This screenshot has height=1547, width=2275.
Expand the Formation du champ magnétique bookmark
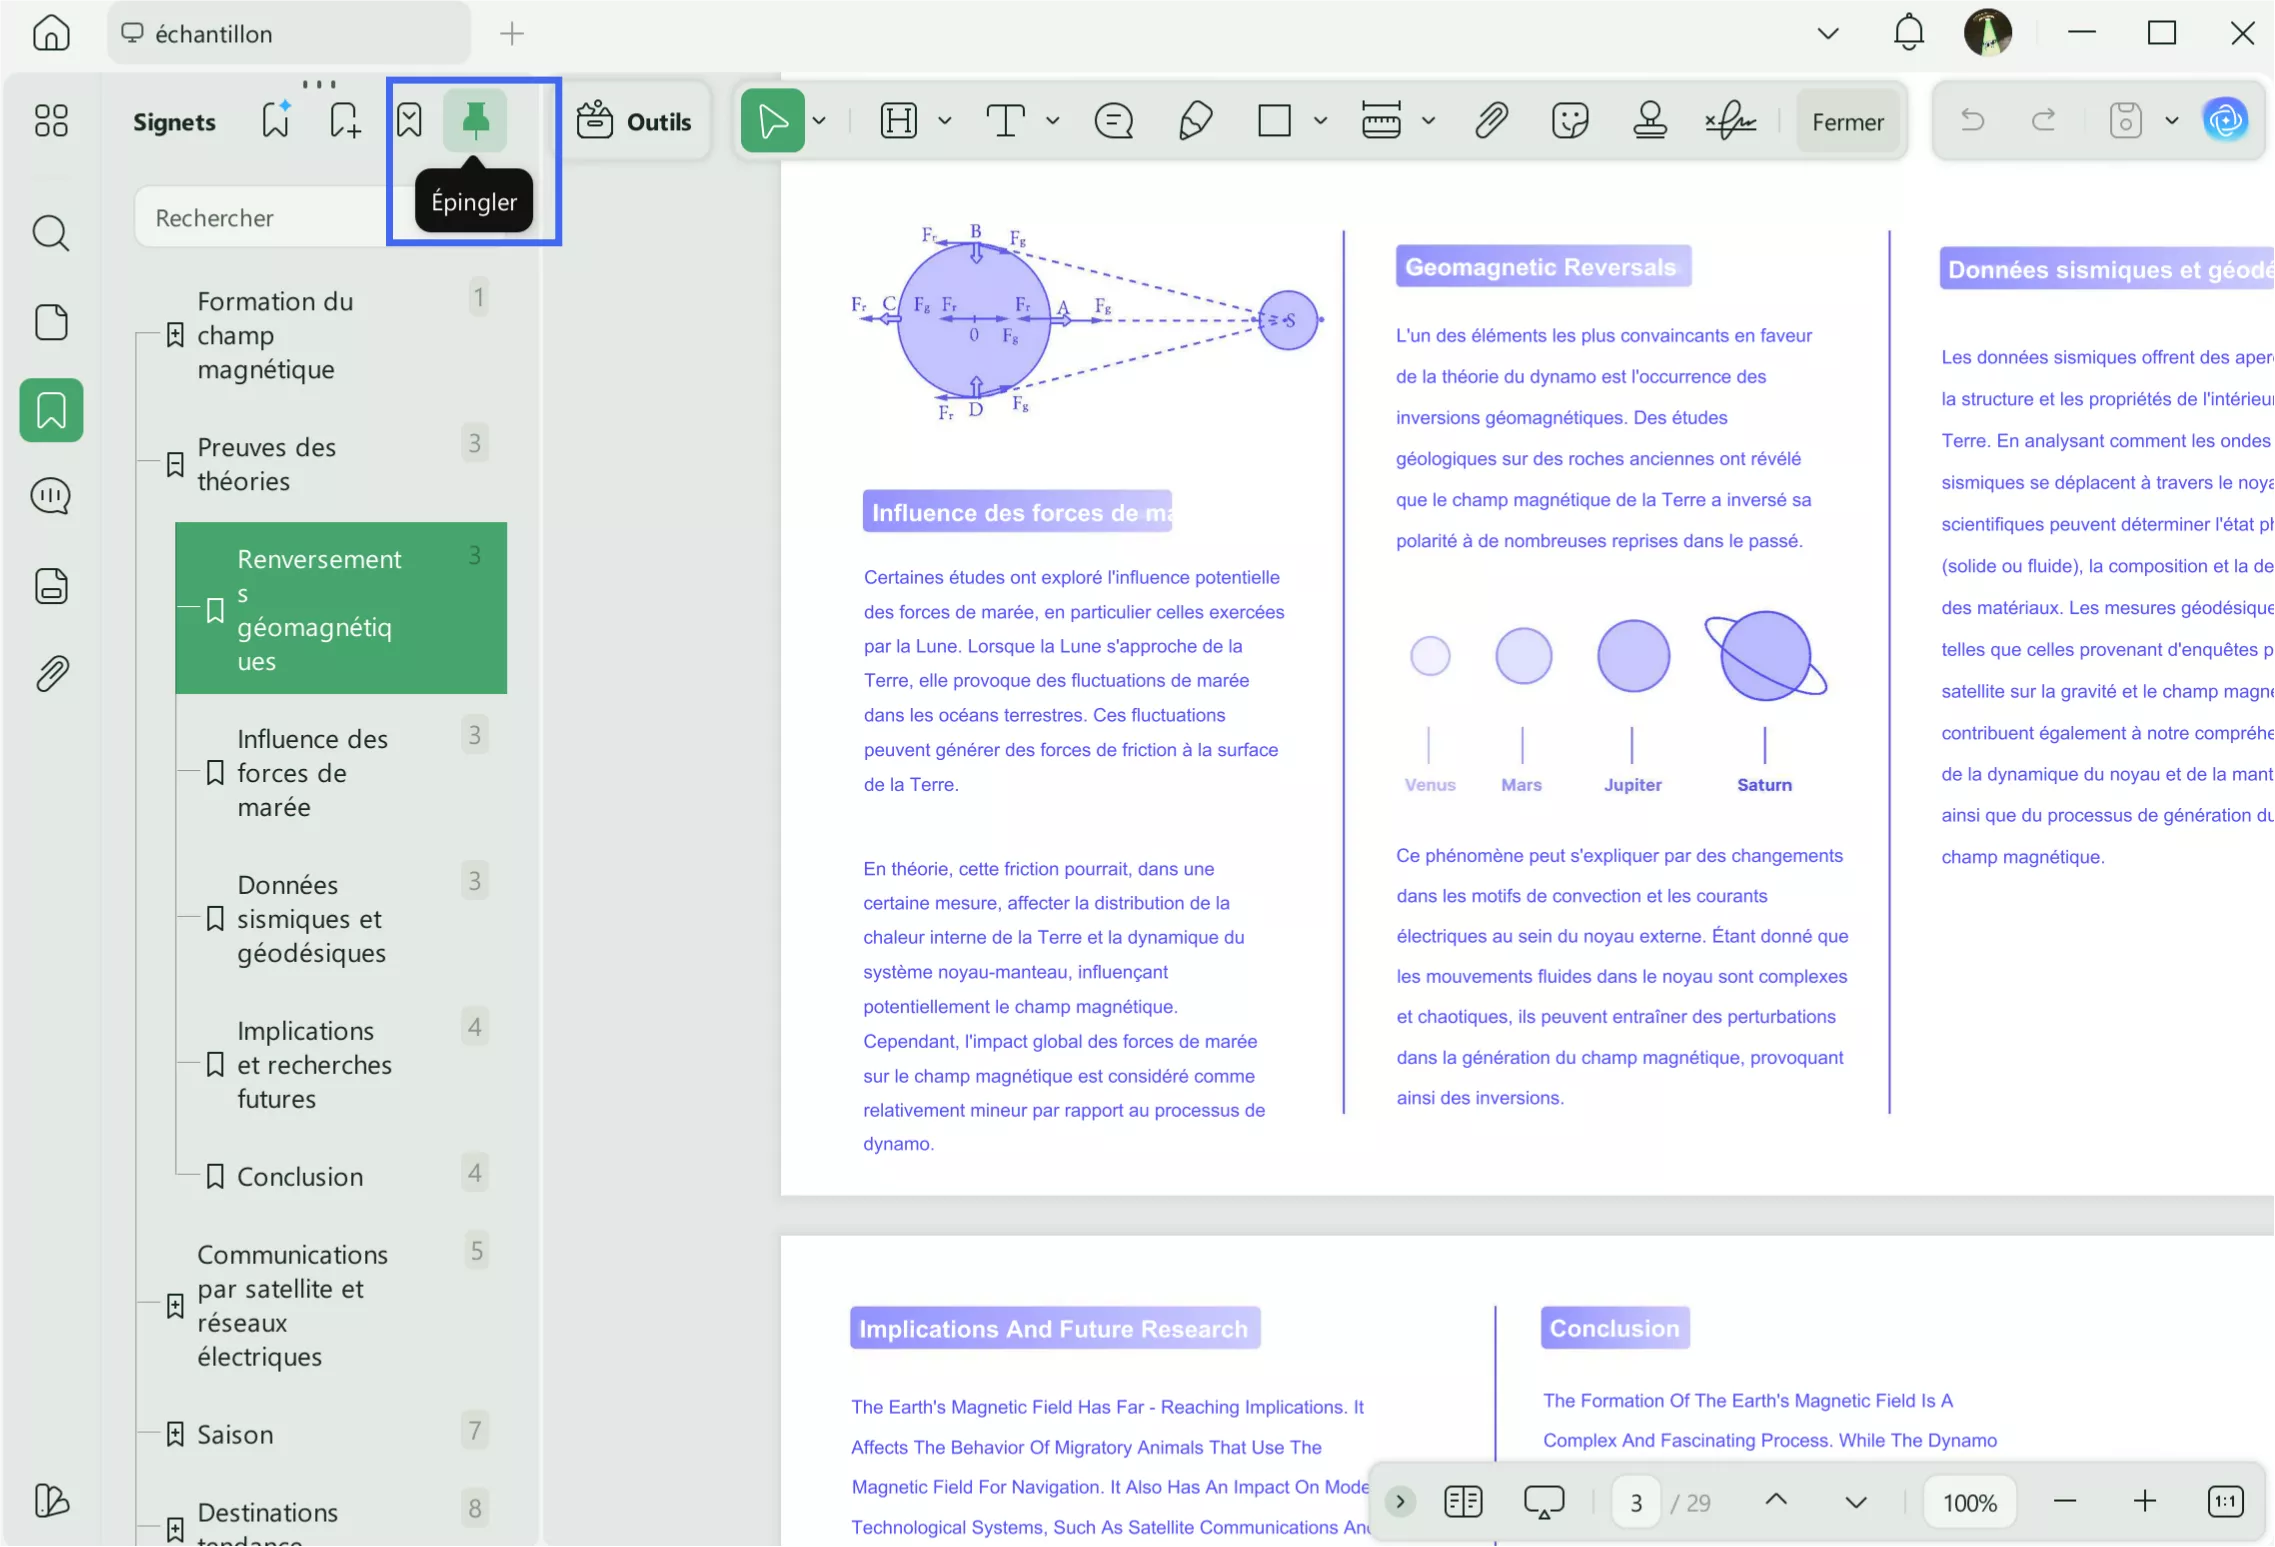click(x=175, y=335)
